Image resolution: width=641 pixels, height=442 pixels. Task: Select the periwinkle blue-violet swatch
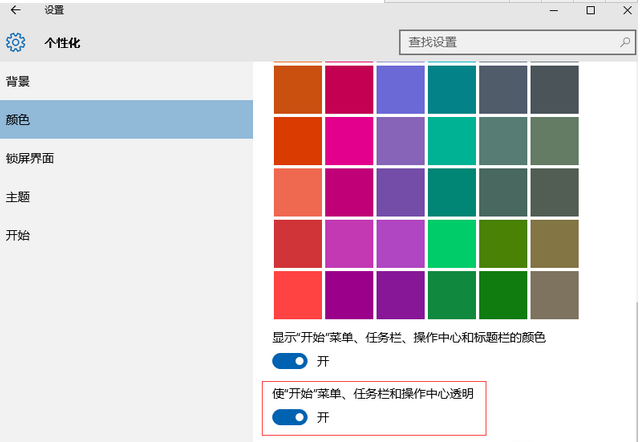[x=401, y=90]
